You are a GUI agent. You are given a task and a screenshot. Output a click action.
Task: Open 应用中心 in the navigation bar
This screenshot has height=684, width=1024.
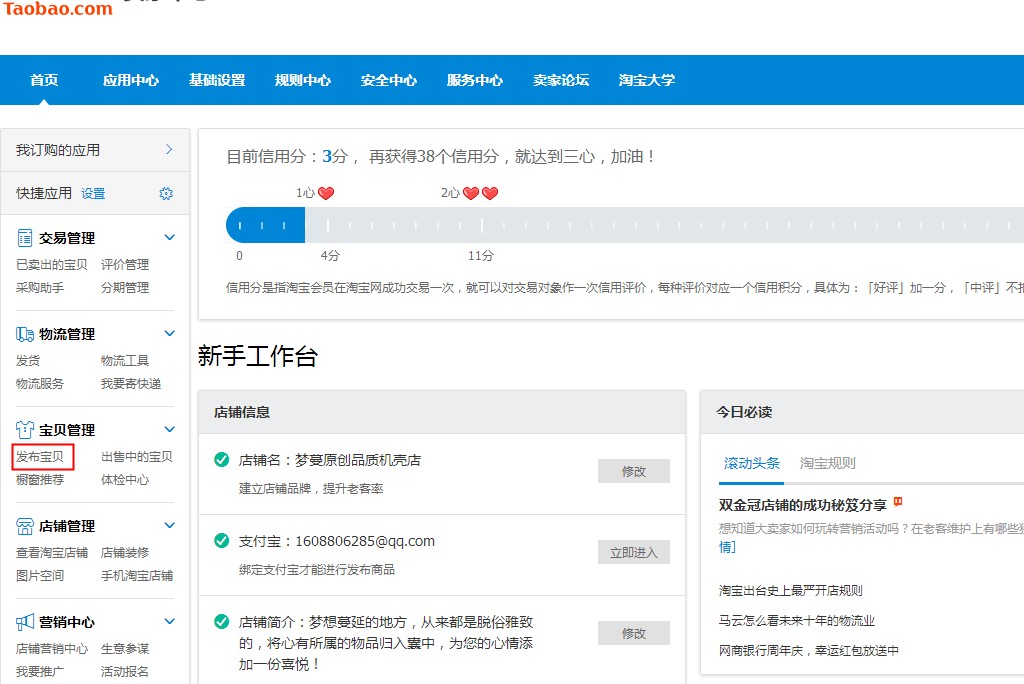[131, 80]
